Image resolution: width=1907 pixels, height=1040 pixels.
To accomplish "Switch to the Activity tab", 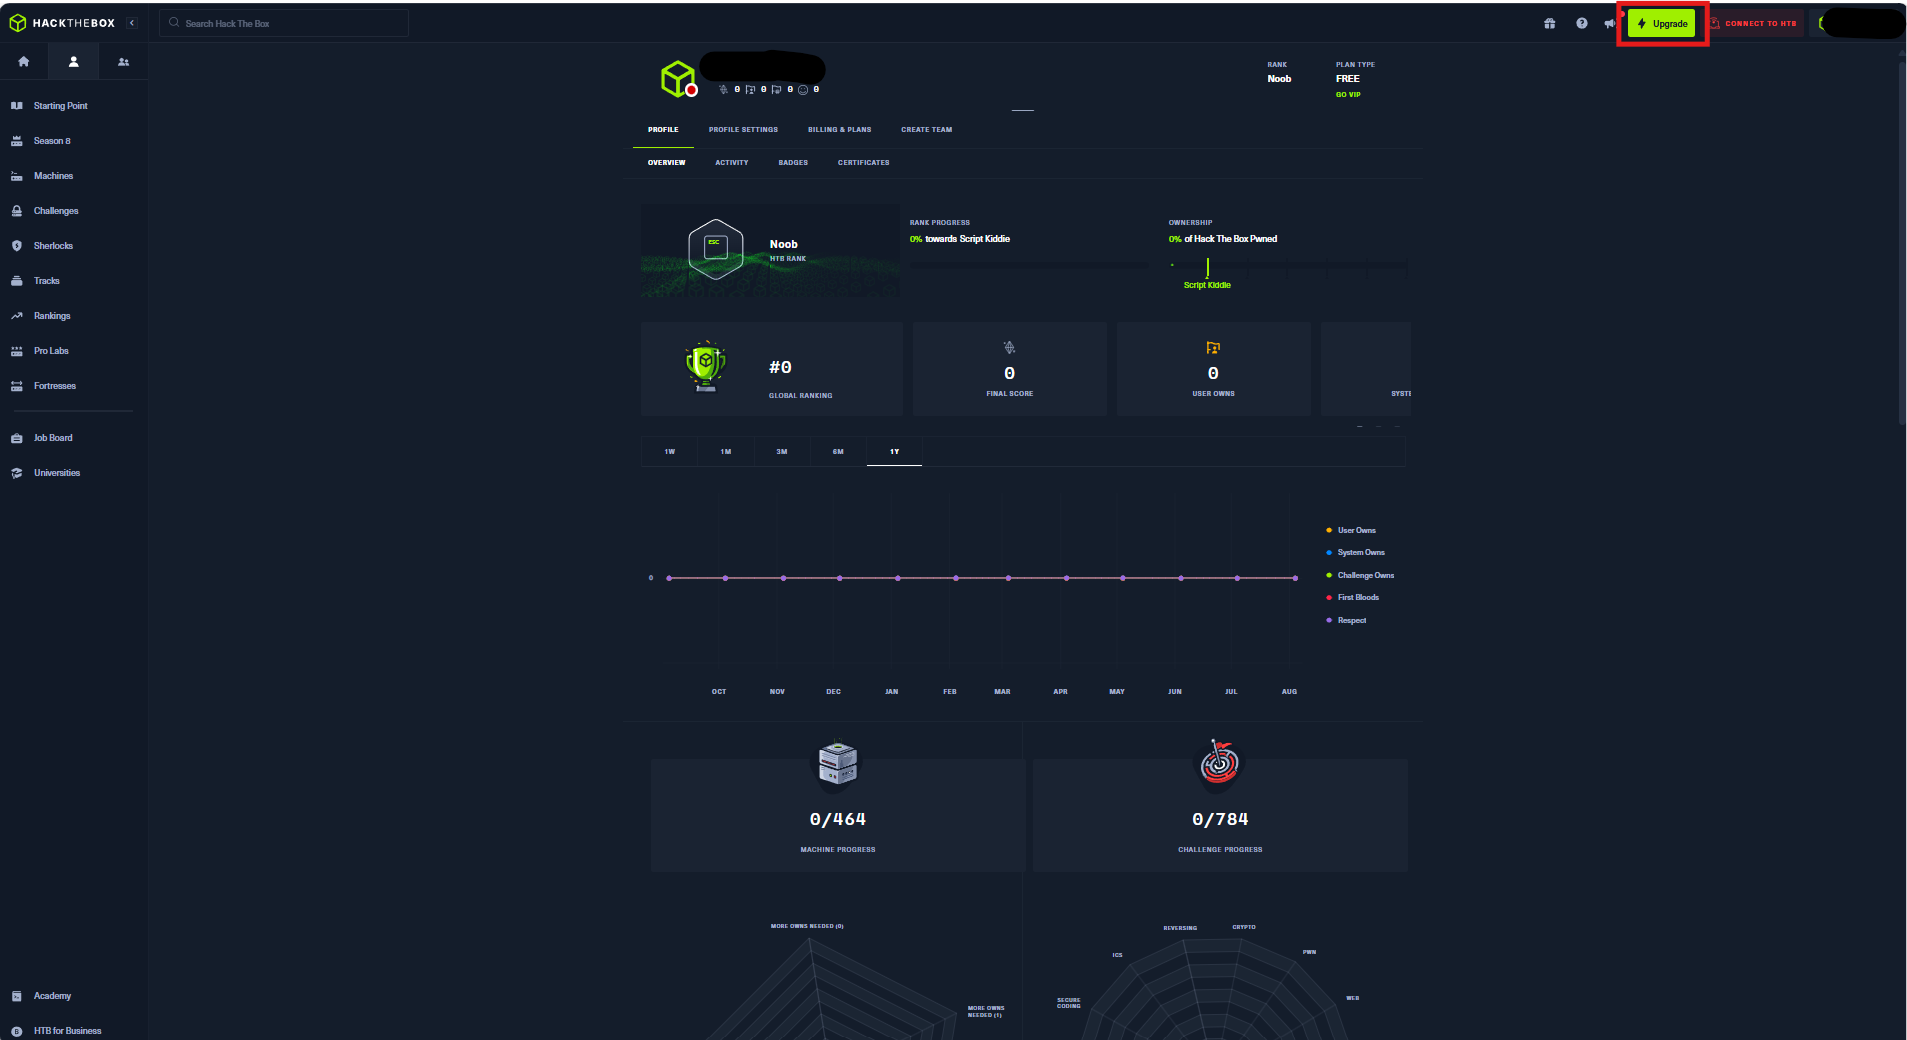I will [732, 162].
